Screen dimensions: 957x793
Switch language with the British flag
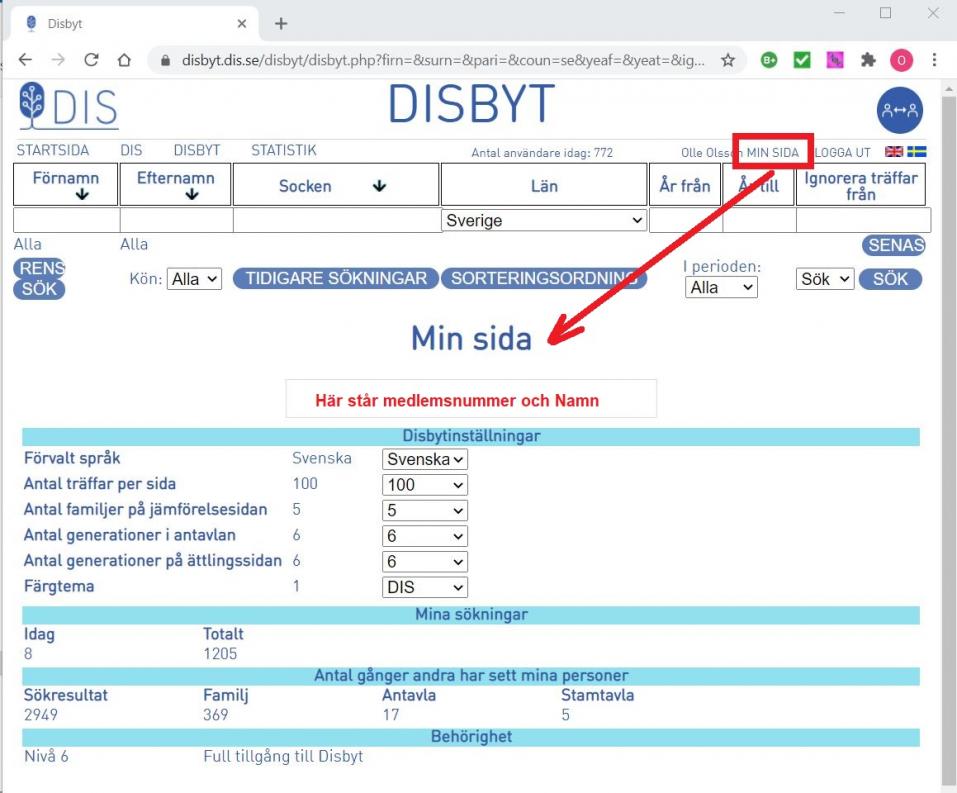pos(894,152)
